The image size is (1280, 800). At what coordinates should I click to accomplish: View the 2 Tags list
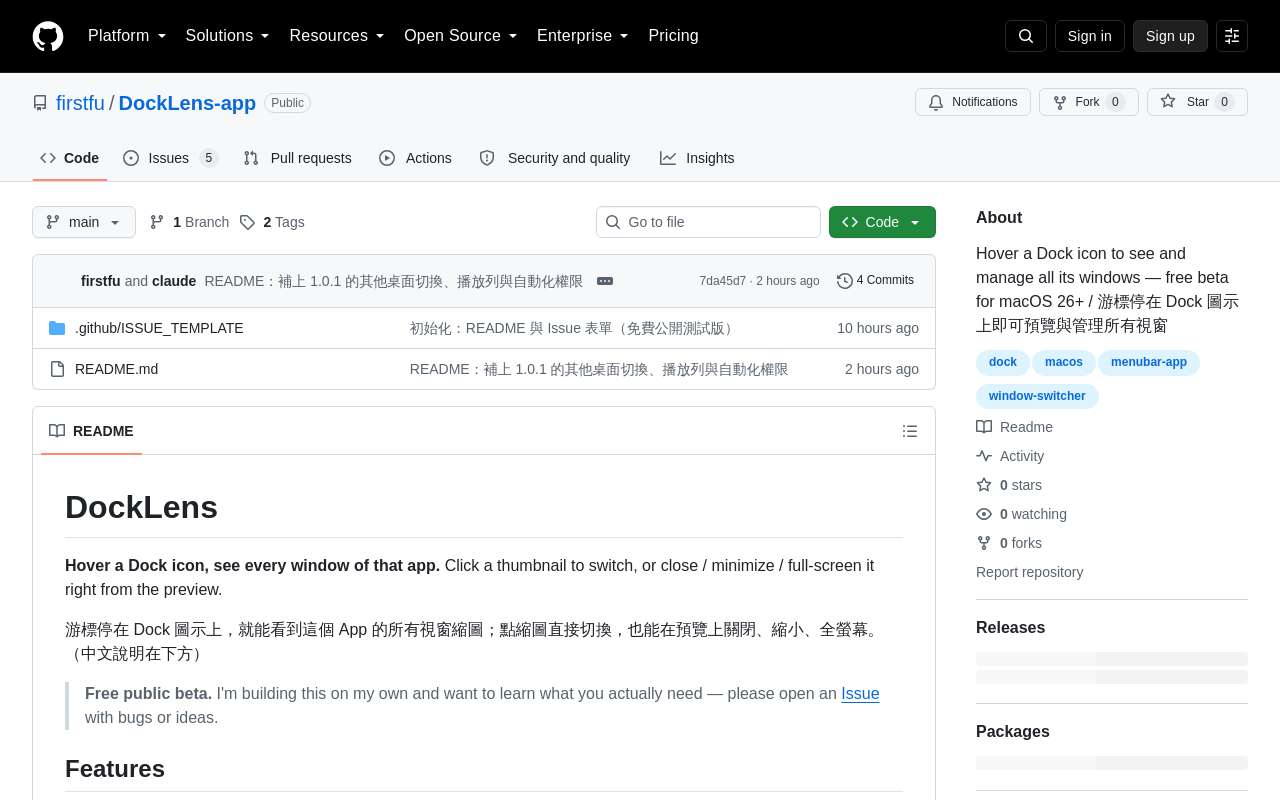coord(272,222)
